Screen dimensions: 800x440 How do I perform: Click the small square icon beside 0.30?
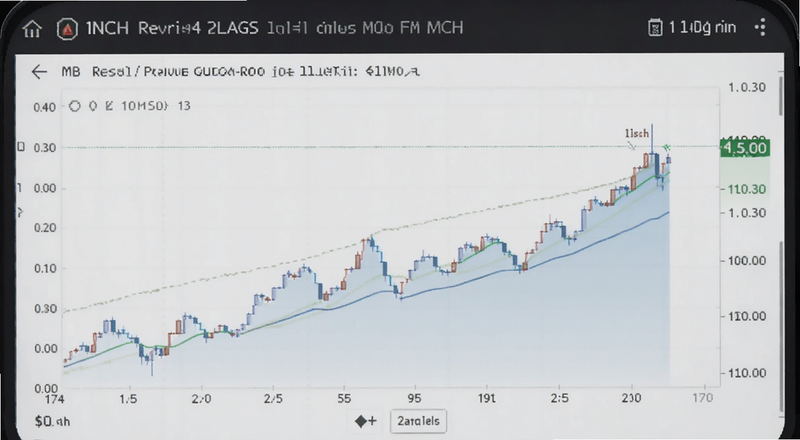(21, 148)
